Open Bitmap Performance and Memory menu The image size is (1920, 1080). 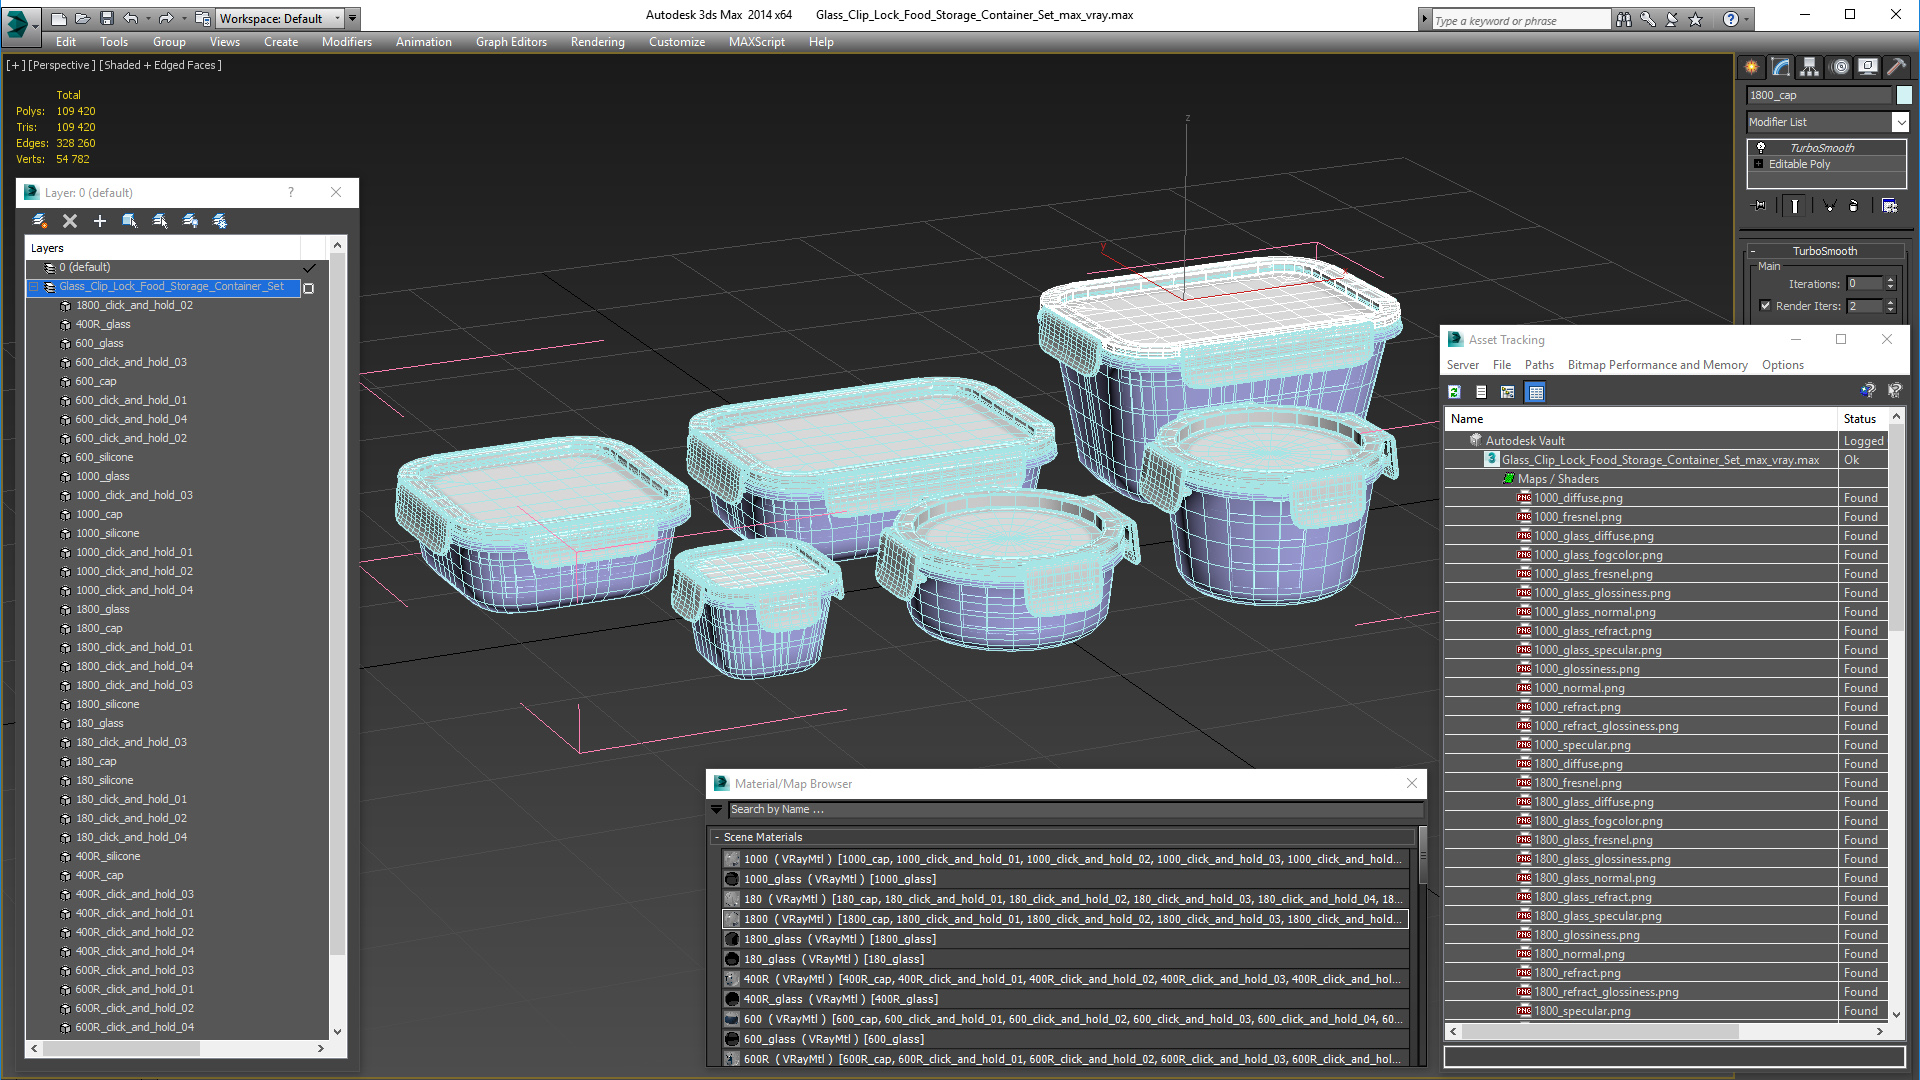(x=1657, y=365)
